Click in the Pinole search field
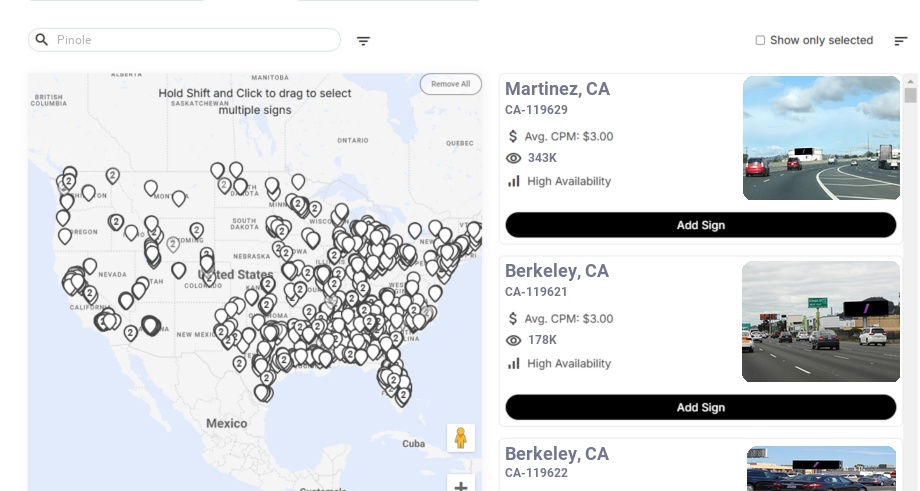920x491 pixels. 190,40
